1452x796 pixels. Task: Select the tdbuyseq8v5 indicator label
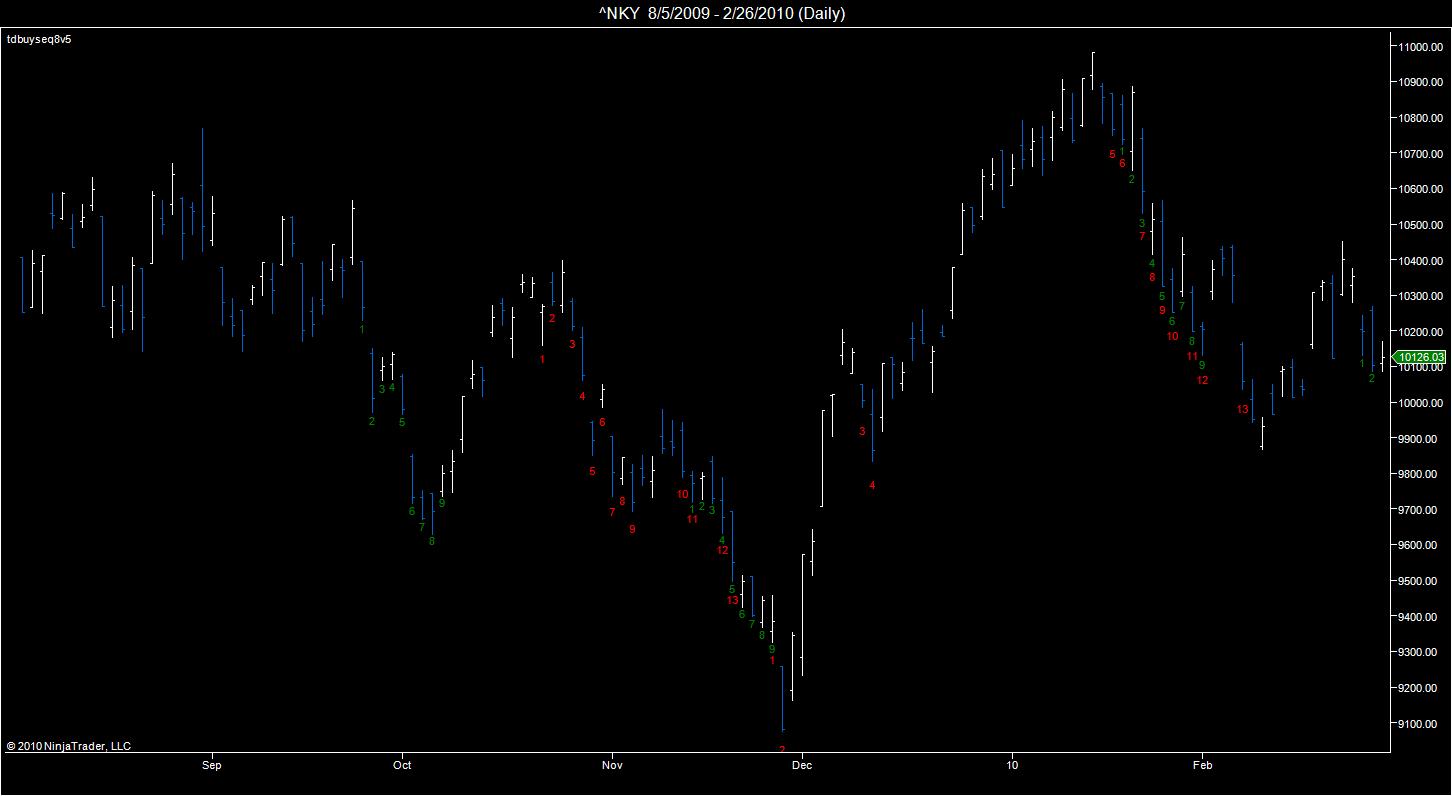pyautogui.click(x=39, y=39)
